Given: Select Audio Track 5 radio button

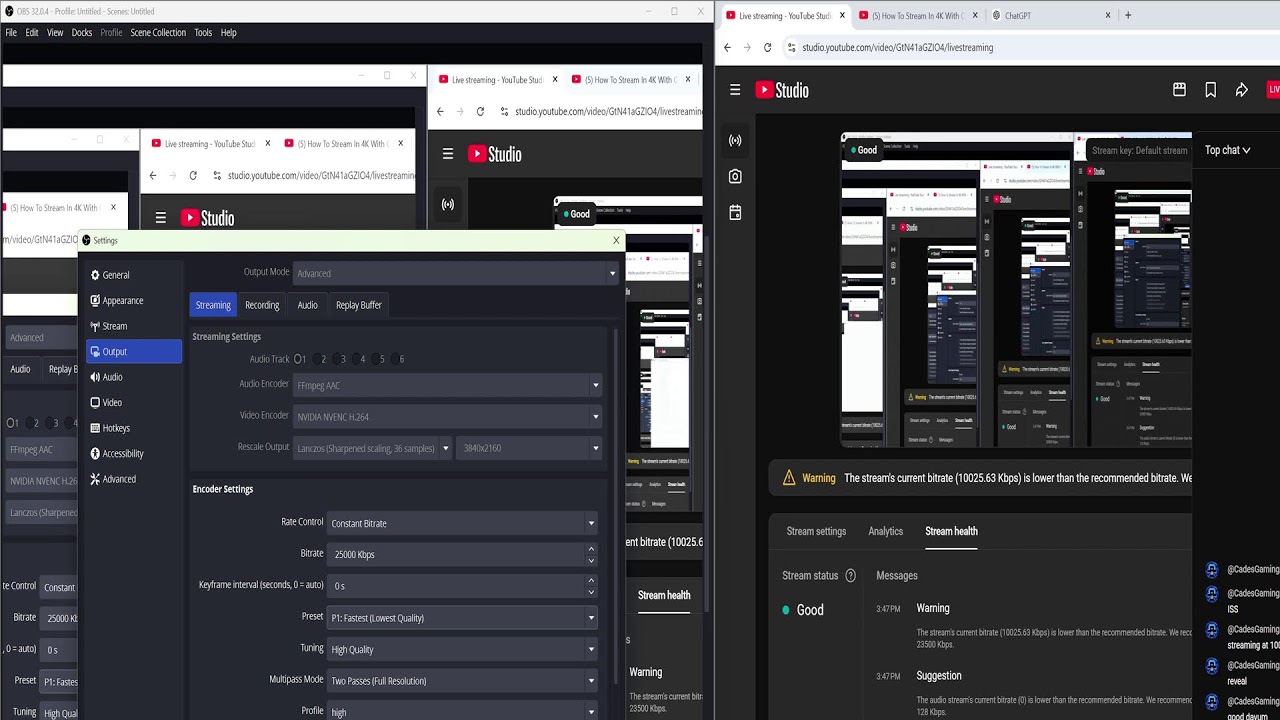Looking at the screenshot, I should pyautogui.click(x=377, y=359).
